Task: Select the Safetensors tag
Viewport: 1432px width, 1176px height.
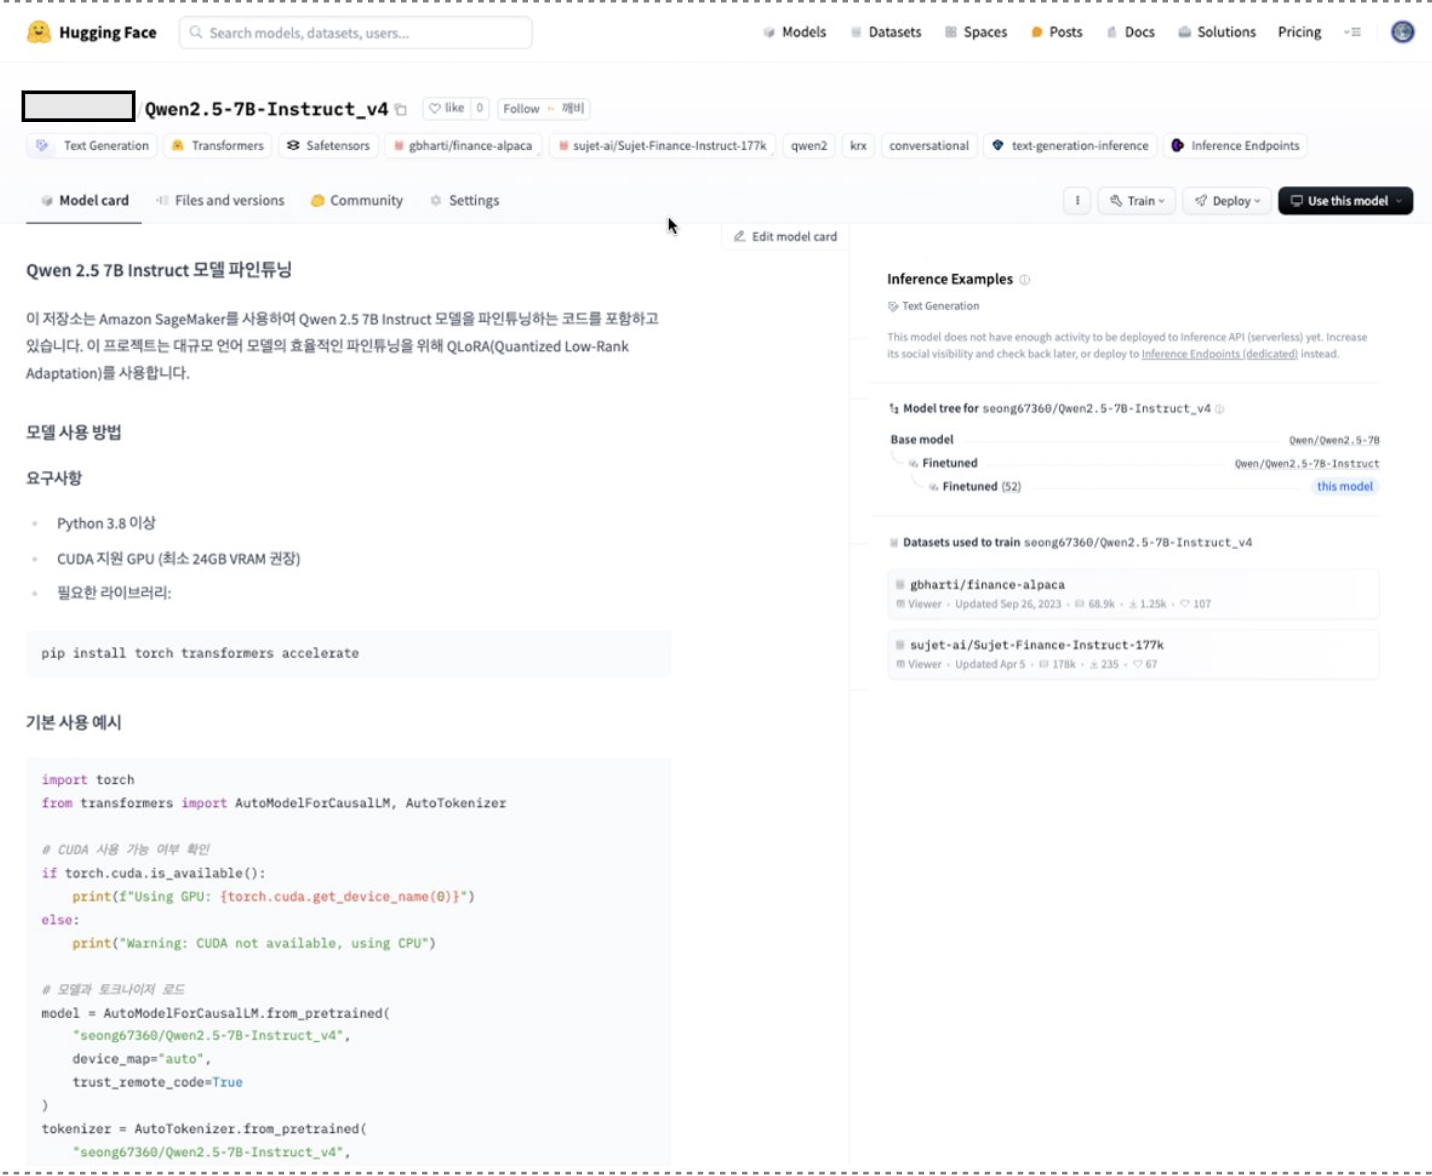Action: click(x=328, y=146)
